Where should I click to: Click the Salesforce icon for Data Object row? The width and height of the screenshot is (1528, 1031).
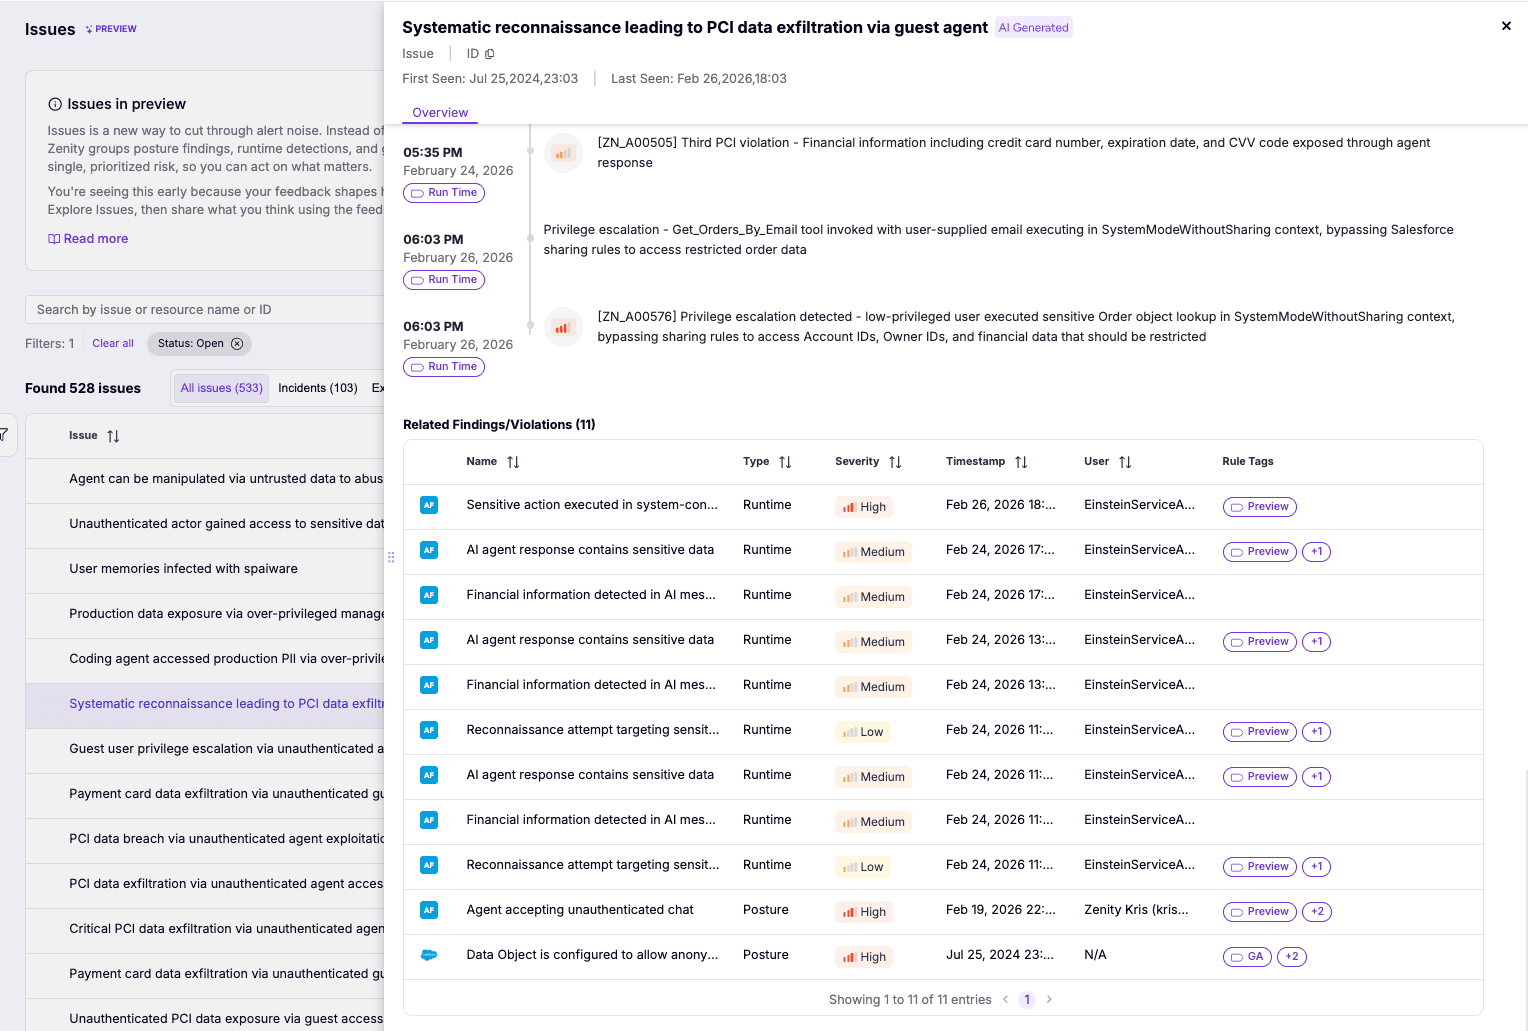coord(429,955)
